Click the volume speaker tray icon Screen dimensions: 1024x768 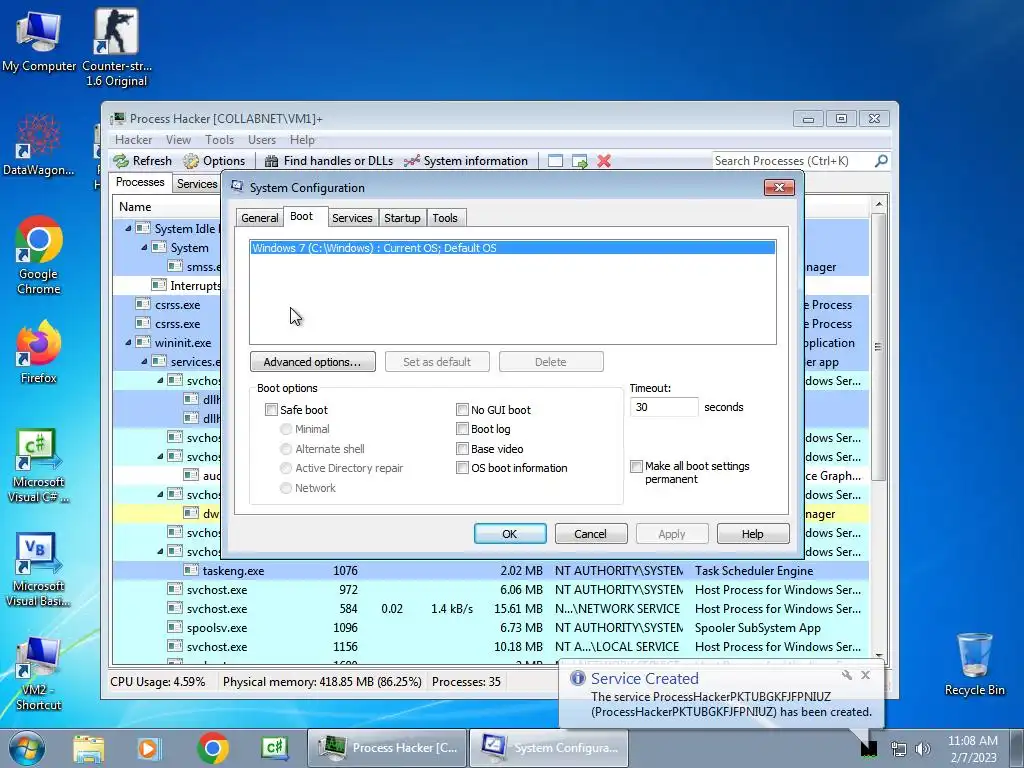tap(923, 749)
